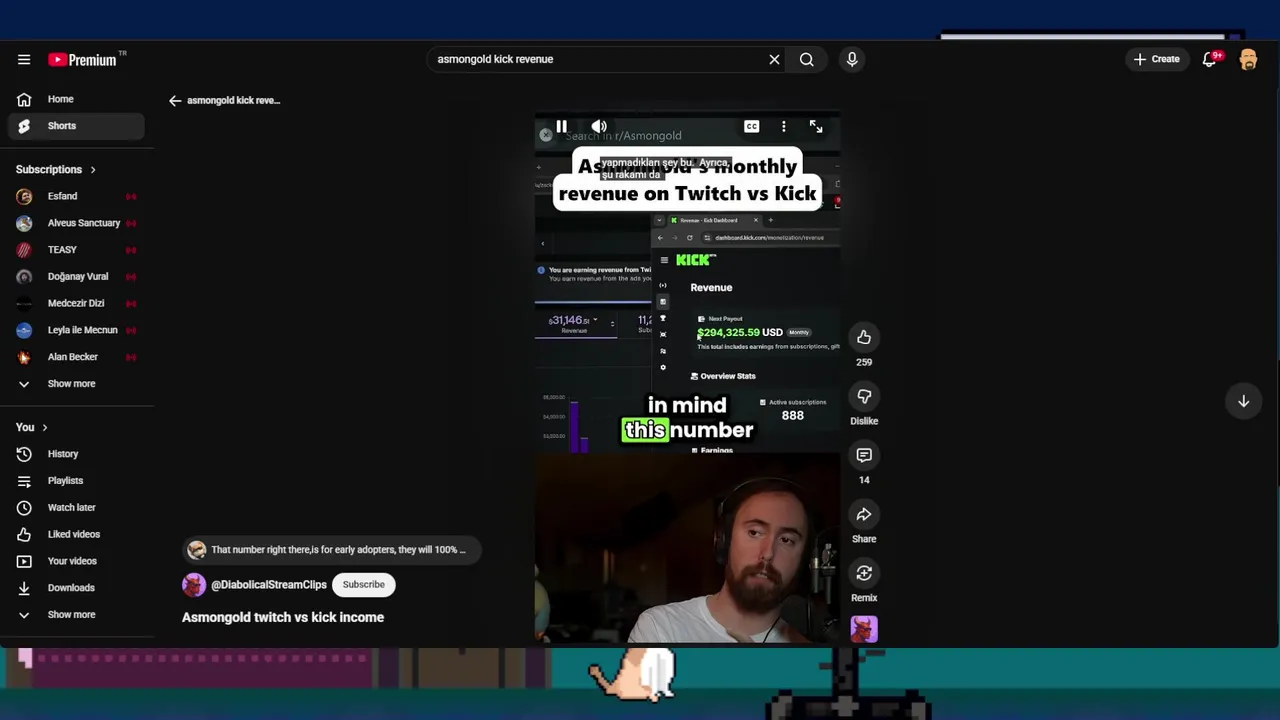Screen dimensions: 1280x720
Task: Open the YouTube hamburger guide menu
Action: coord(24,60)
